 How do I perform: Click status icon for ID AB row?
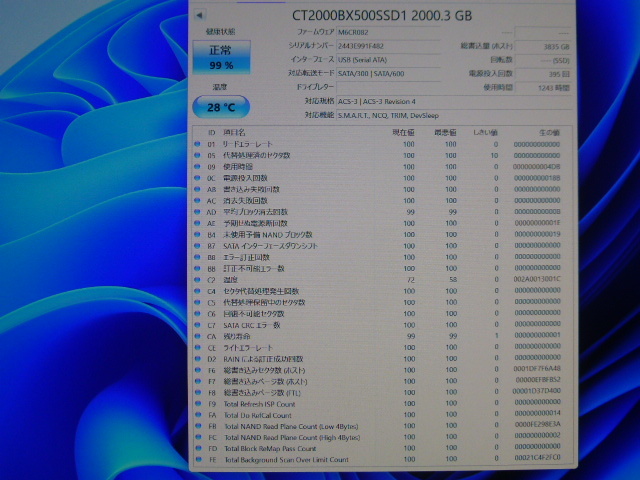pos(198,189)
